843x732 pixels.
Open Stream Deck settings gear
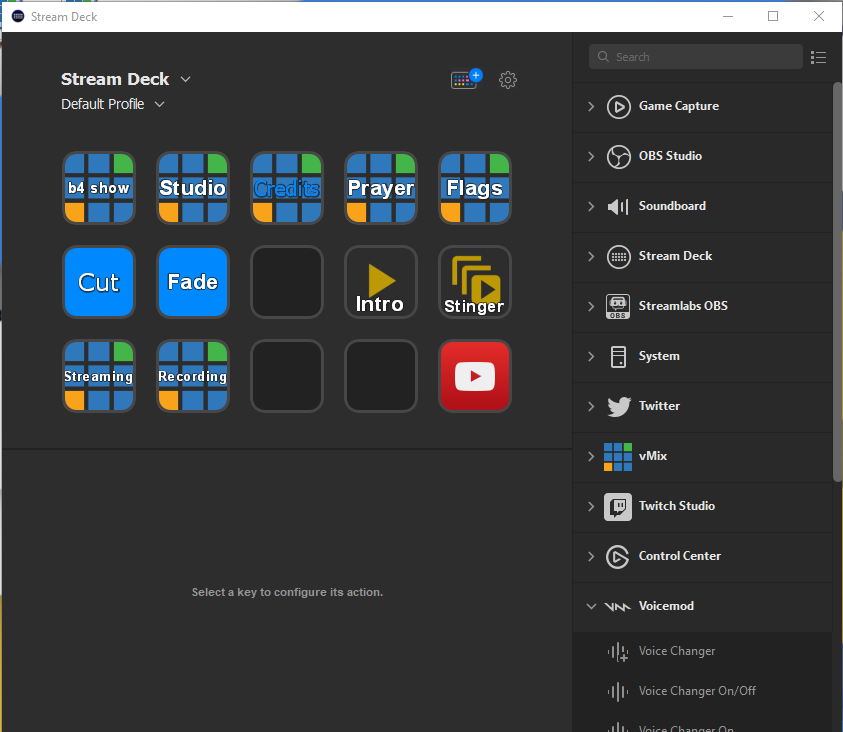pyautogui.click(x=507, y=80)
